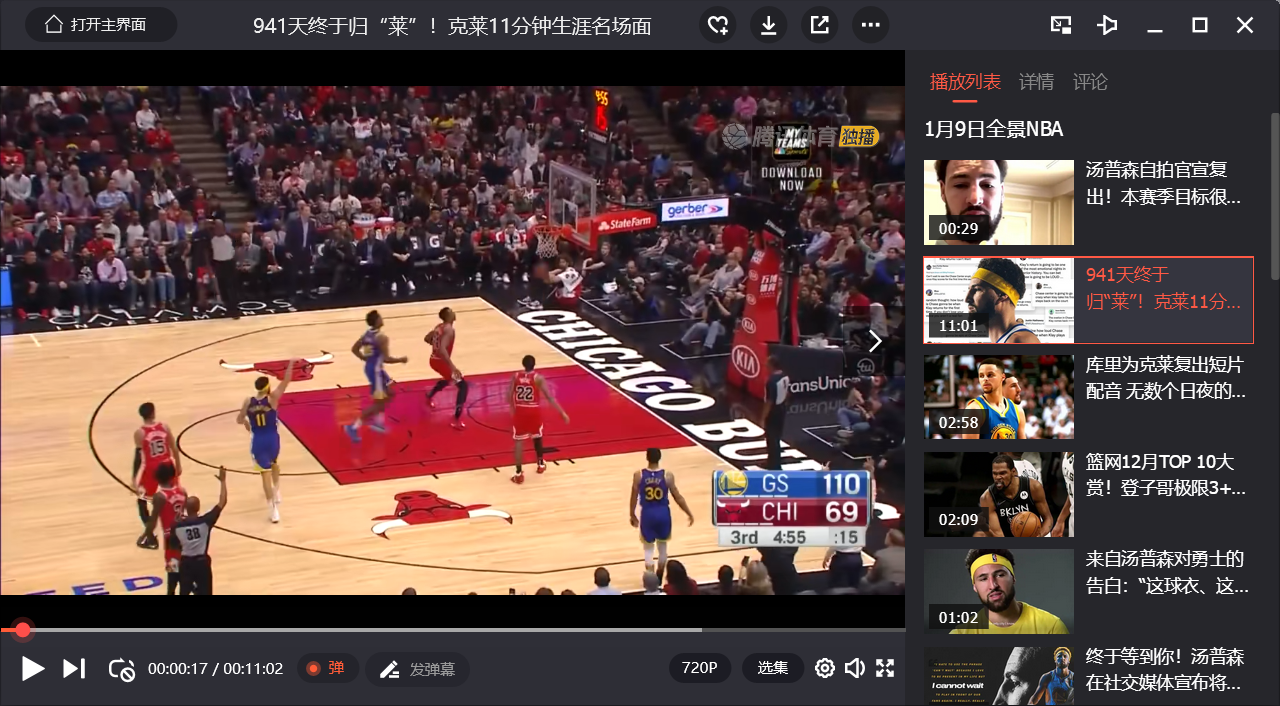The height and width of the screenshot is (706, 1280).
Task: Pin window on top icon
Action: click(x=1107, y=25)
